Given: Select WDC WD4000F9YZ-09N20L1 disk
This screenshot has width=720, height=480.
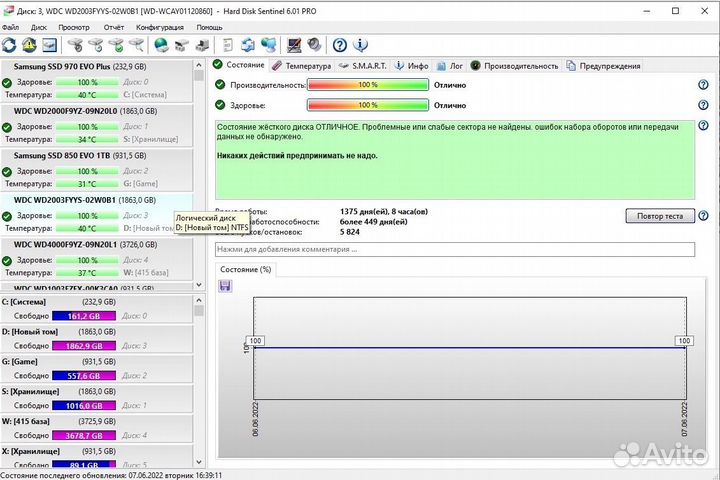Looking at the screenshot, I should [96, 259].
